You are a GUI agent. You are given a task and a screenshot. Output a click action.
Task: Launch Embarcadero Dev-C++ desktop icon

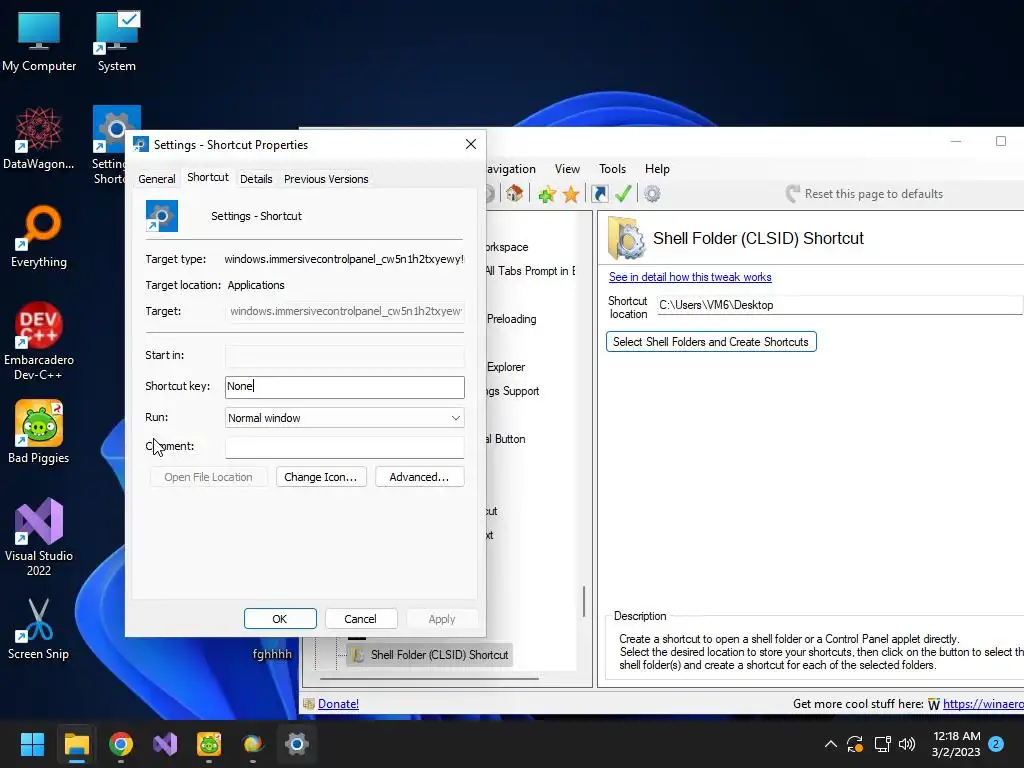[39, 341]
